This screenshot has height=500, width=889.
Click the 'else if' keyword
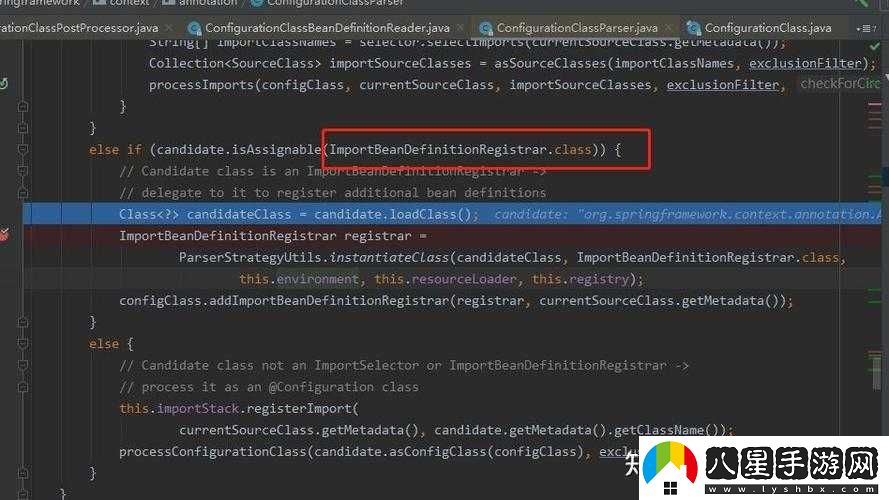(x=115, y=150)
